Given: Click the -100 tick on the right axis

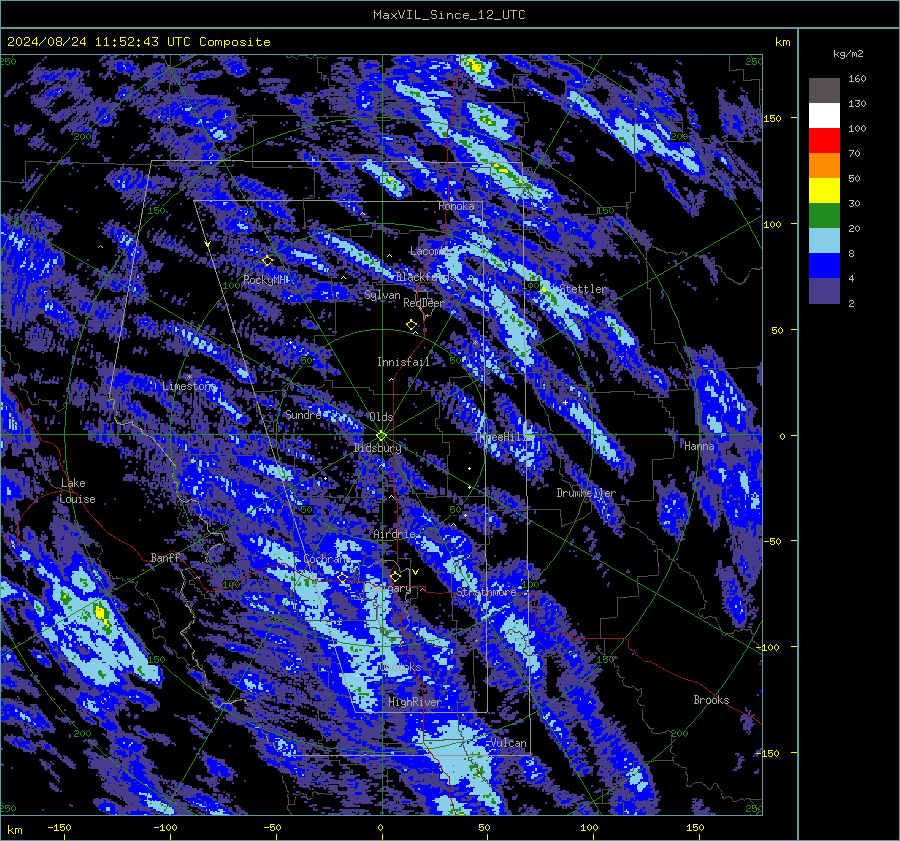Looking at the screenshot, I should (x=768, y=647).
